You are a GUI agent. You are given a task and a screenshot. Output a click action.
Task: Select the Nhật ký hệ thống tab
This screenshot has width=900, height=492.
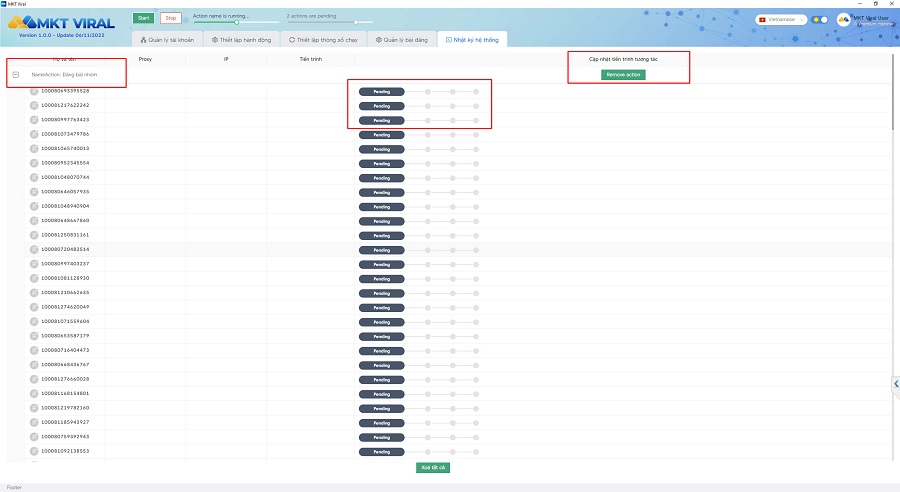(472, 40)
